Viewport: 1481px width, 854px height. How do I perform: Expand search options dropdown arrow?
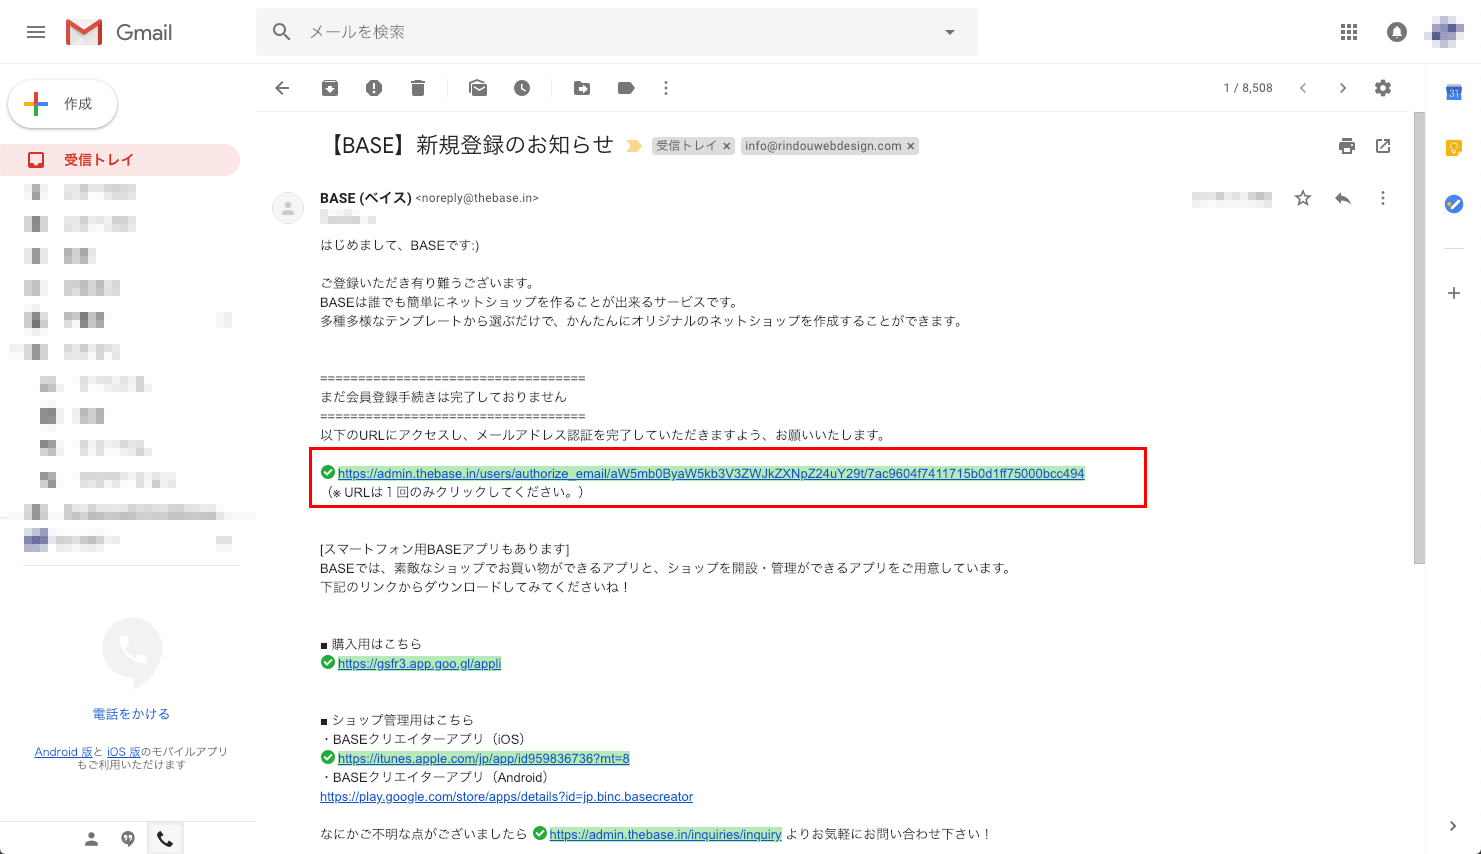[950, 32]
